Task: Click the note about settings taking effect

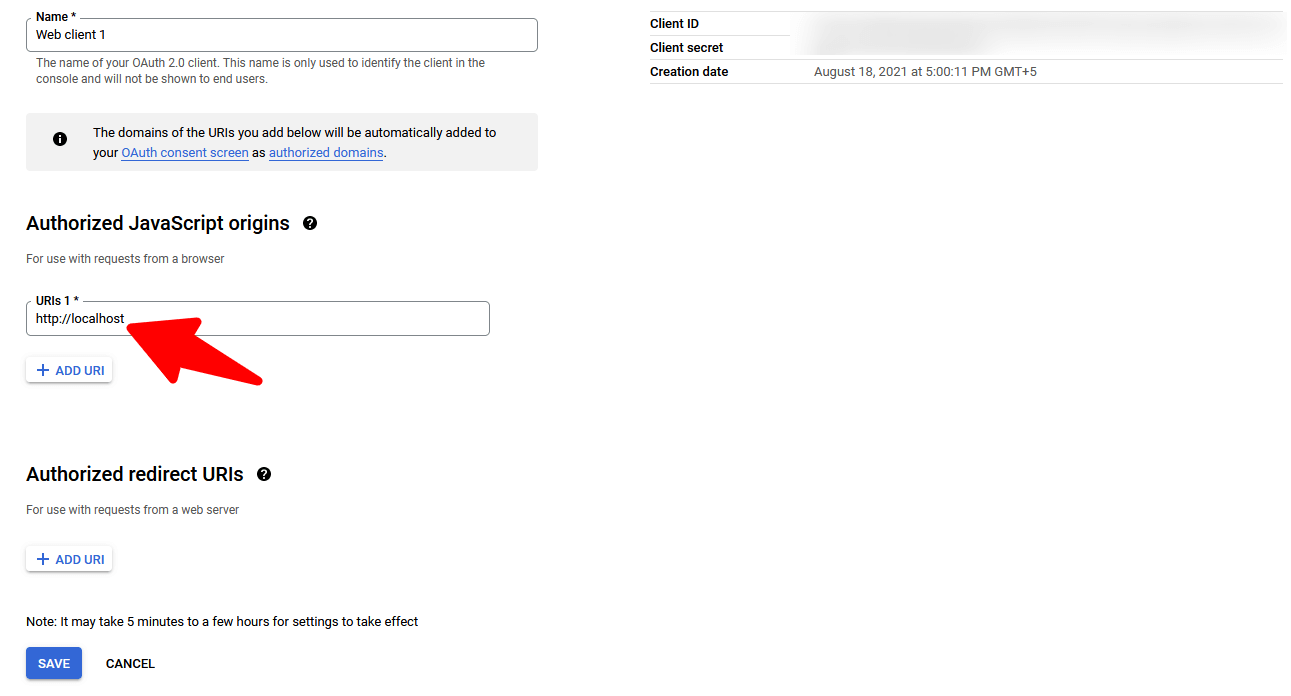Action: [x=222, y=622]
